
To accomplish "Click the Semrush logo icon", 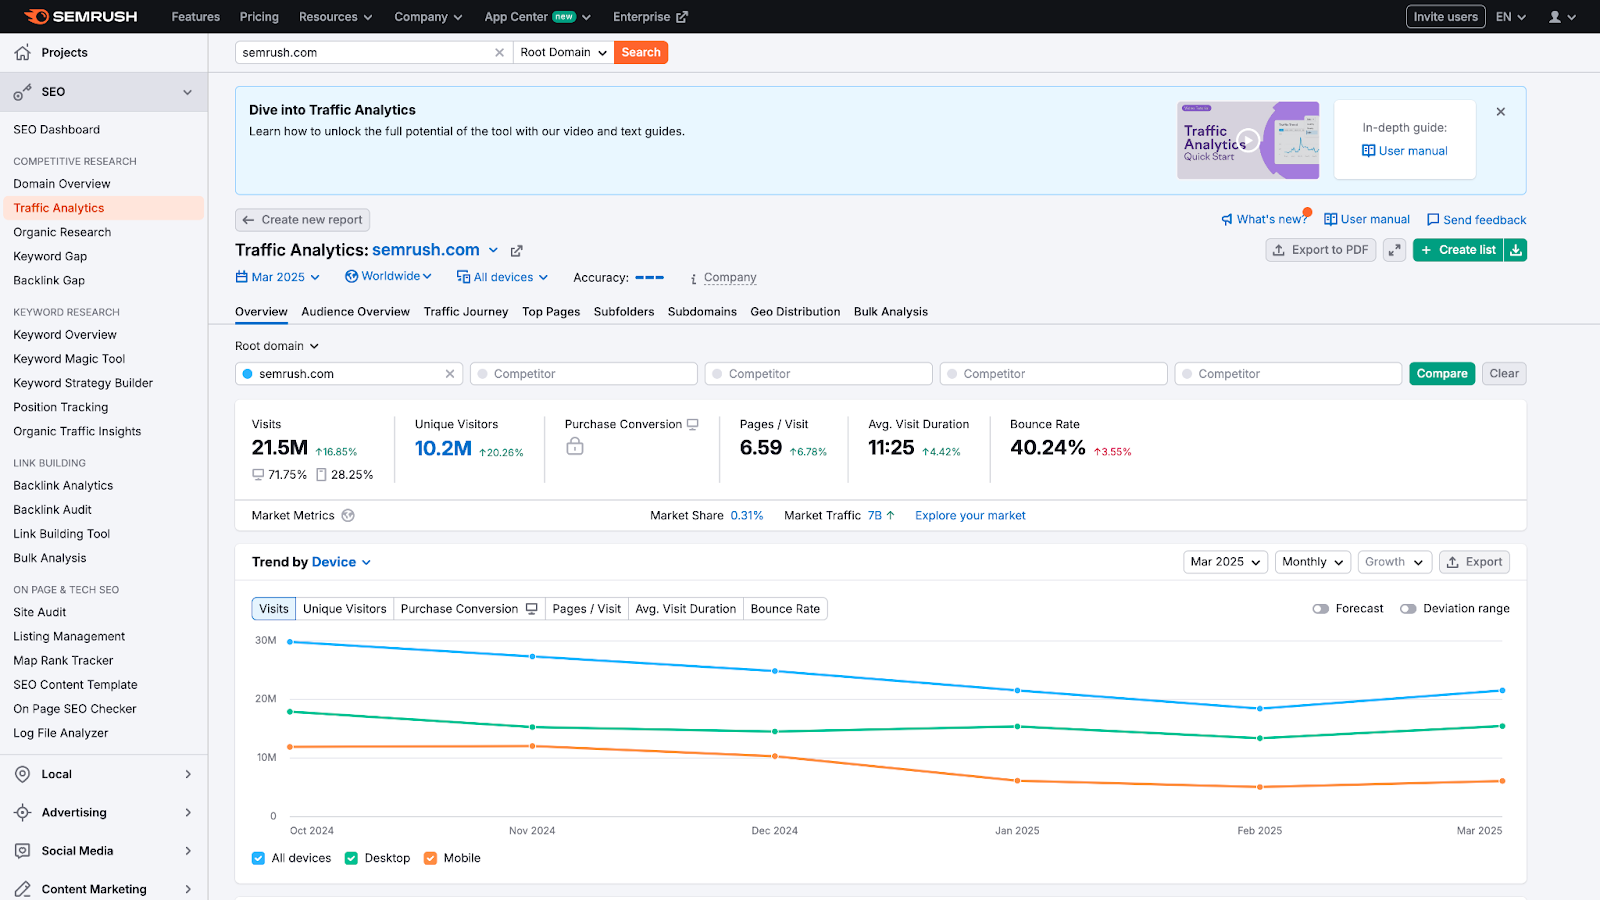I will coord(39,16).
